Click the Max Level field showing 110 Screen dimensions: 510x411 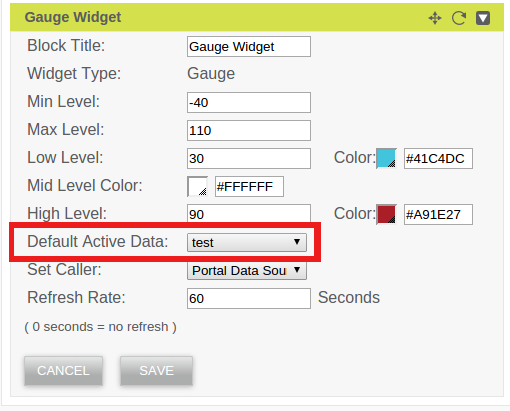(x=249, y=130)
